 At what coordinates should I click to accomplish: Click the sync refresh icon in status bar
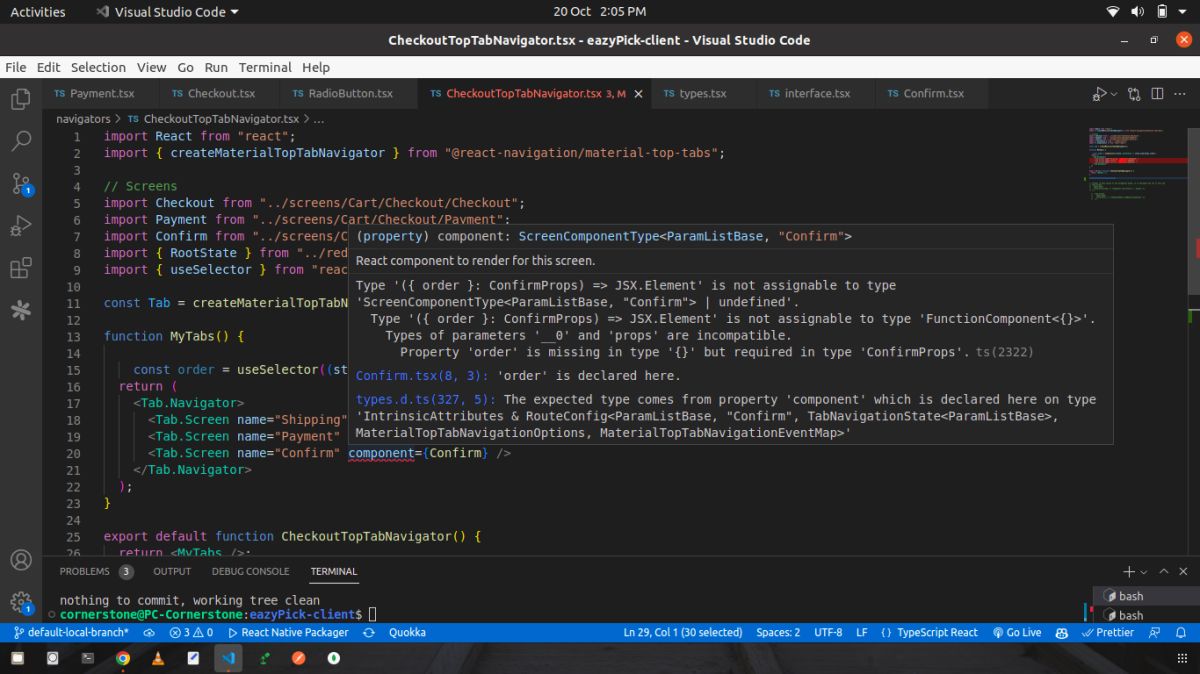click(x=369, y=632)
